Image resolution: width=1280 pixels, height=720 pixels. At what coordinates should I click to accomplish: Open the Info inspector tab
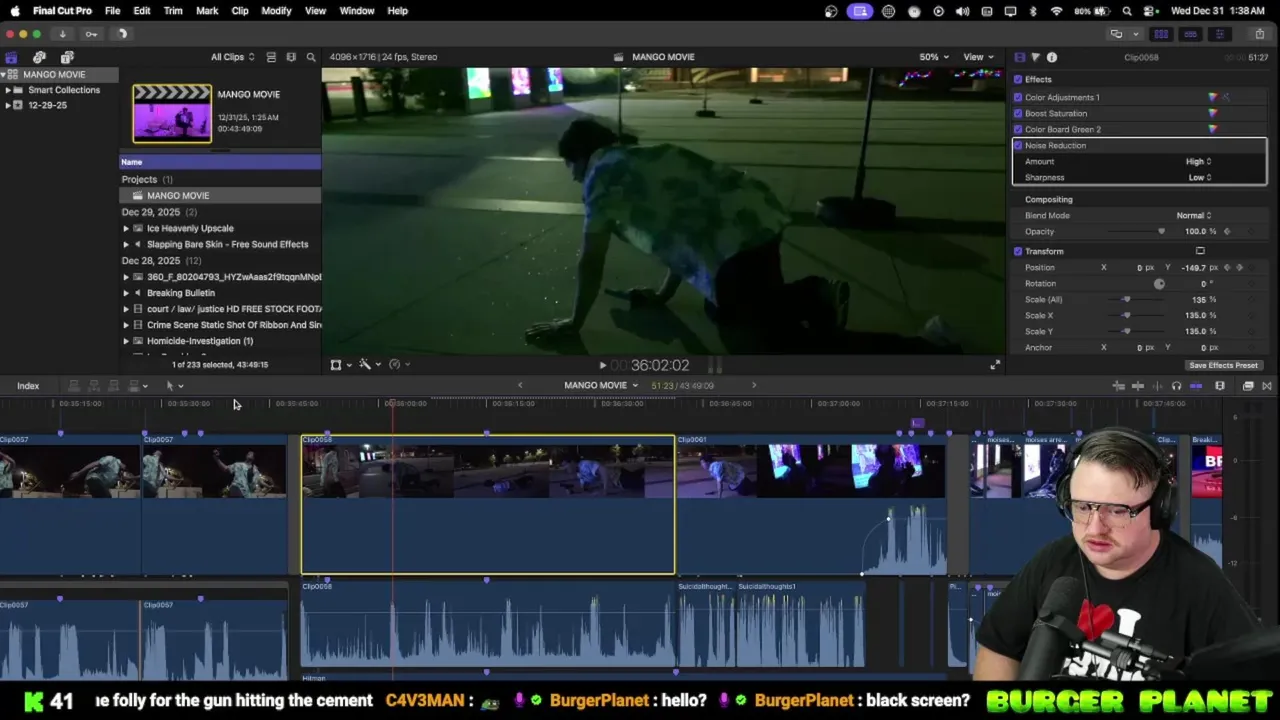(1052, 57)
